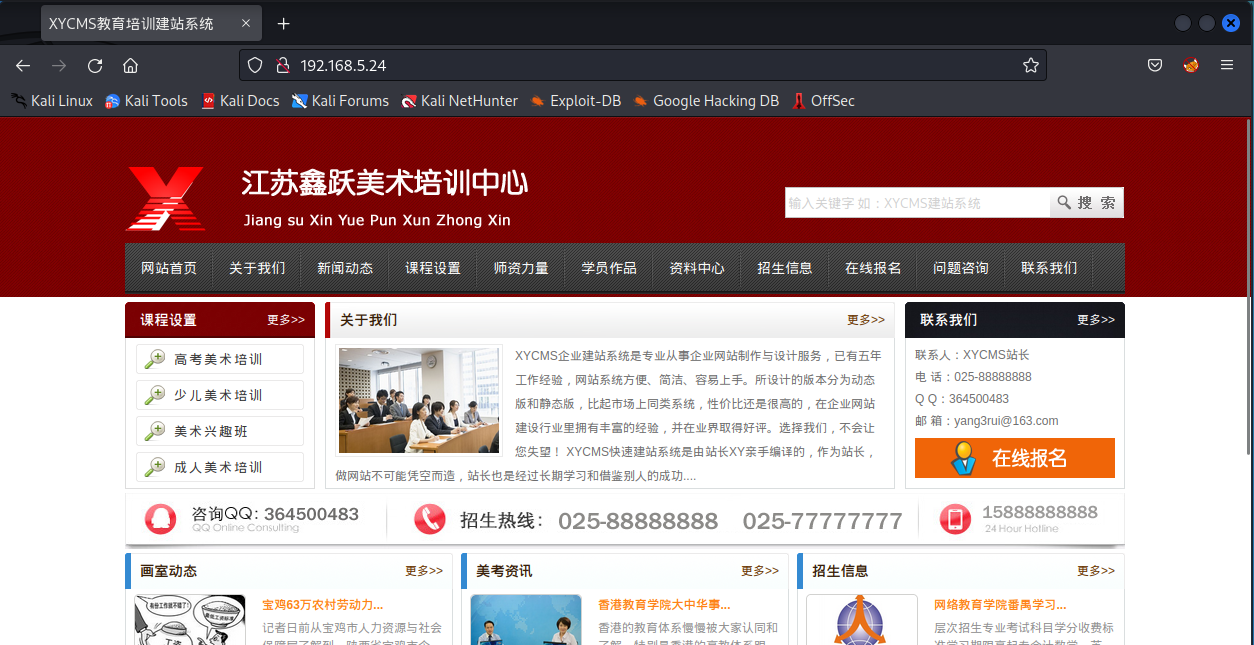Click 更多>> in 招生信息 section
Image resolution: width=1254 pixels, height=645 pixels.
point(1096,571)
